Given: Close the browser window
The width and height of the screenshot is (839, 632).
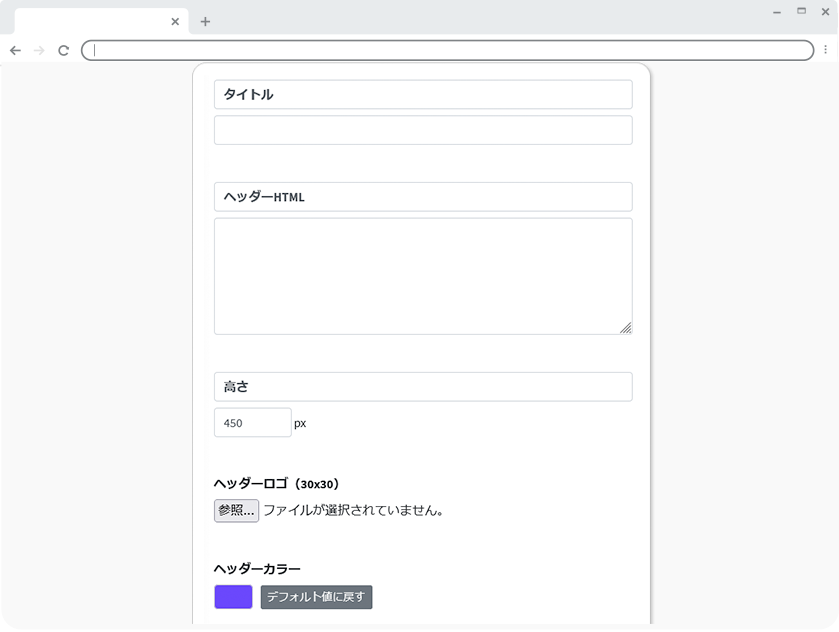Looking at the screenshot, I should [x=825, y=12].
